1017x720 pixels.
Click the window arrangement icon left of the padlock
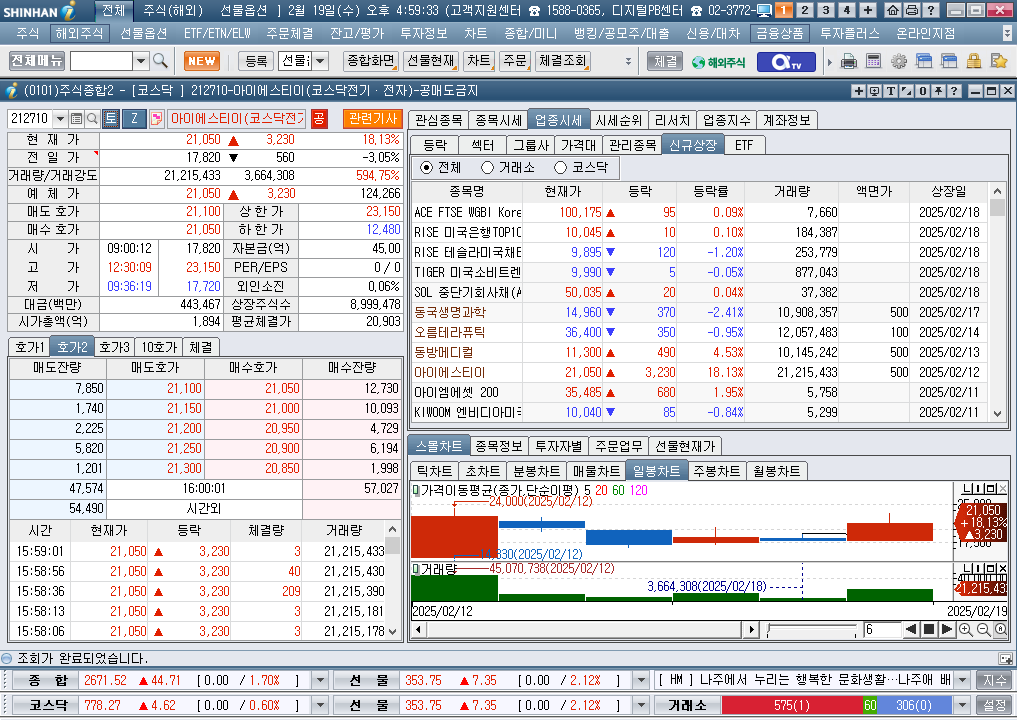coord(949,62)
